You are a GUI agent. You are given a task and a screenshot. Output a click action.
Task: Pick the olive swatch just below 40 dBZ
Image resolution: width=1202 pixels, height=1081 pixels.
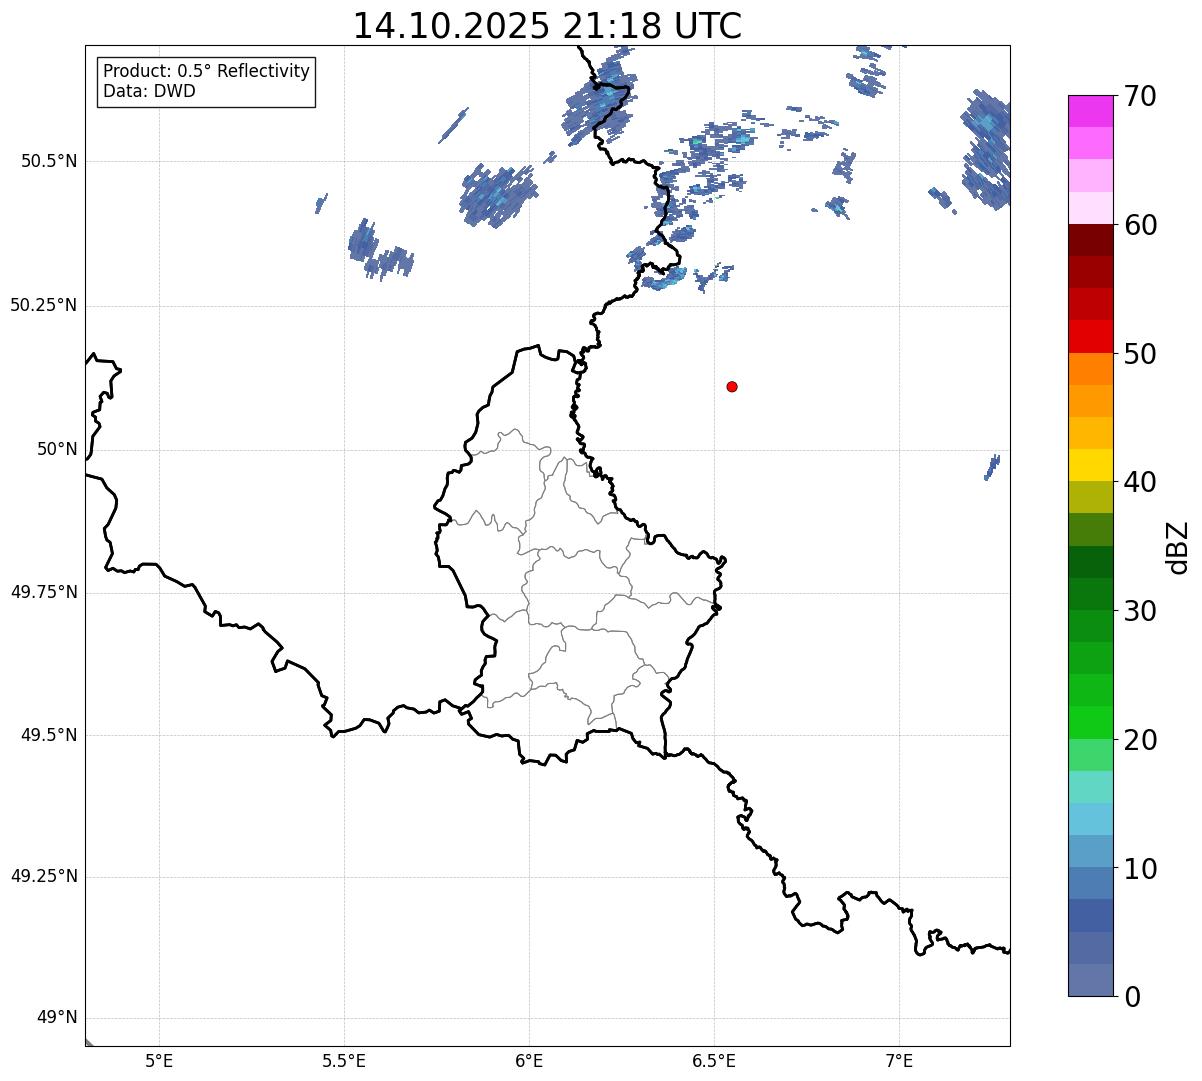point(1090,497)
